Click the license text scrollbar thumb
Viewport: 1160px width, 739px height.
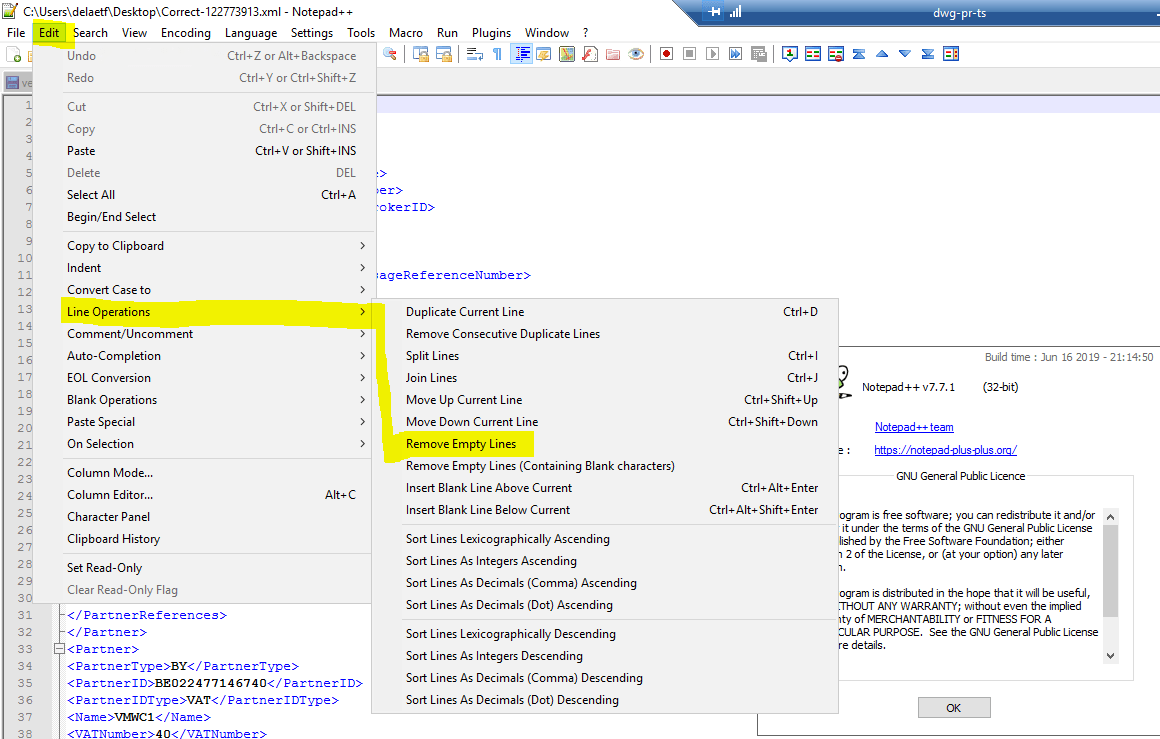[x=1110, y=570]
